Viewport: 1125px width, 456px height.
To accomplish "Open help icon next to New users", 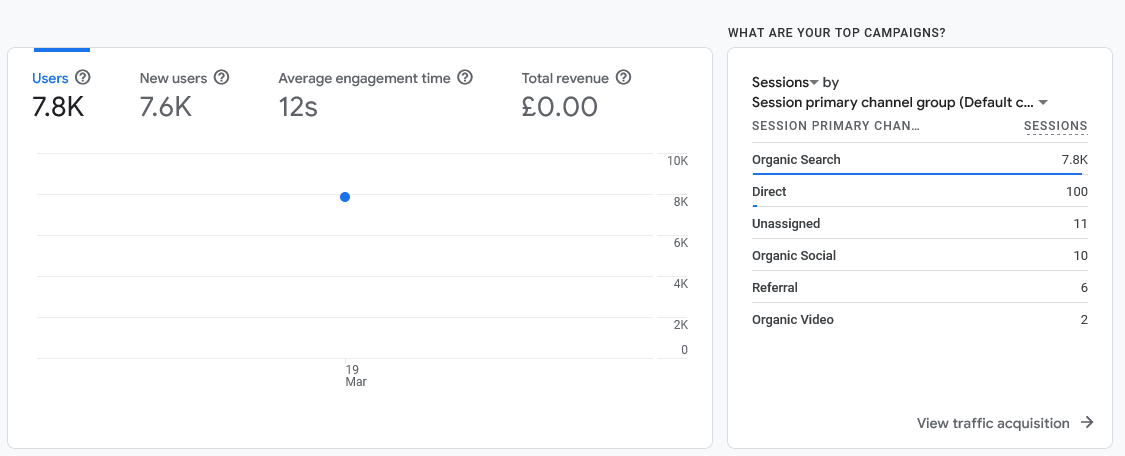I will [222, 77].
